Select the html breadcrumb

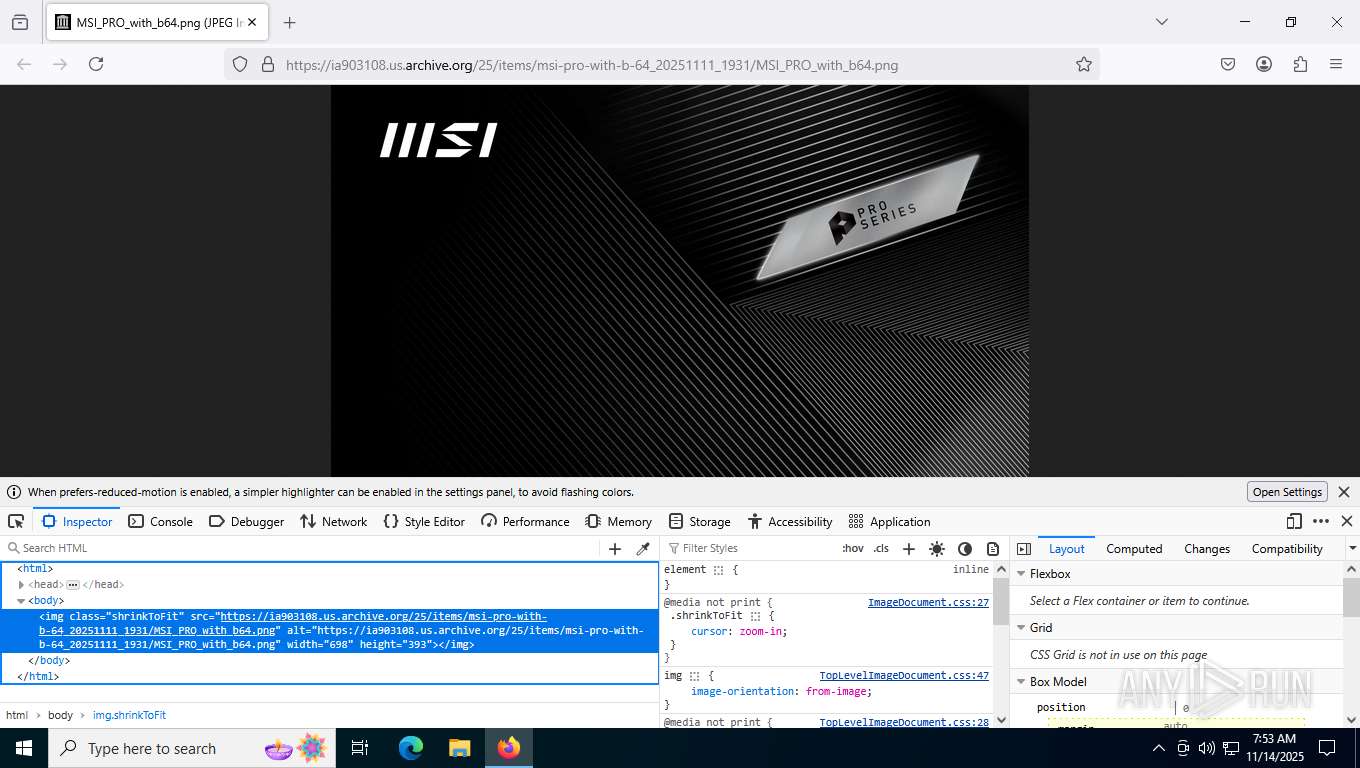coord(16,715)
